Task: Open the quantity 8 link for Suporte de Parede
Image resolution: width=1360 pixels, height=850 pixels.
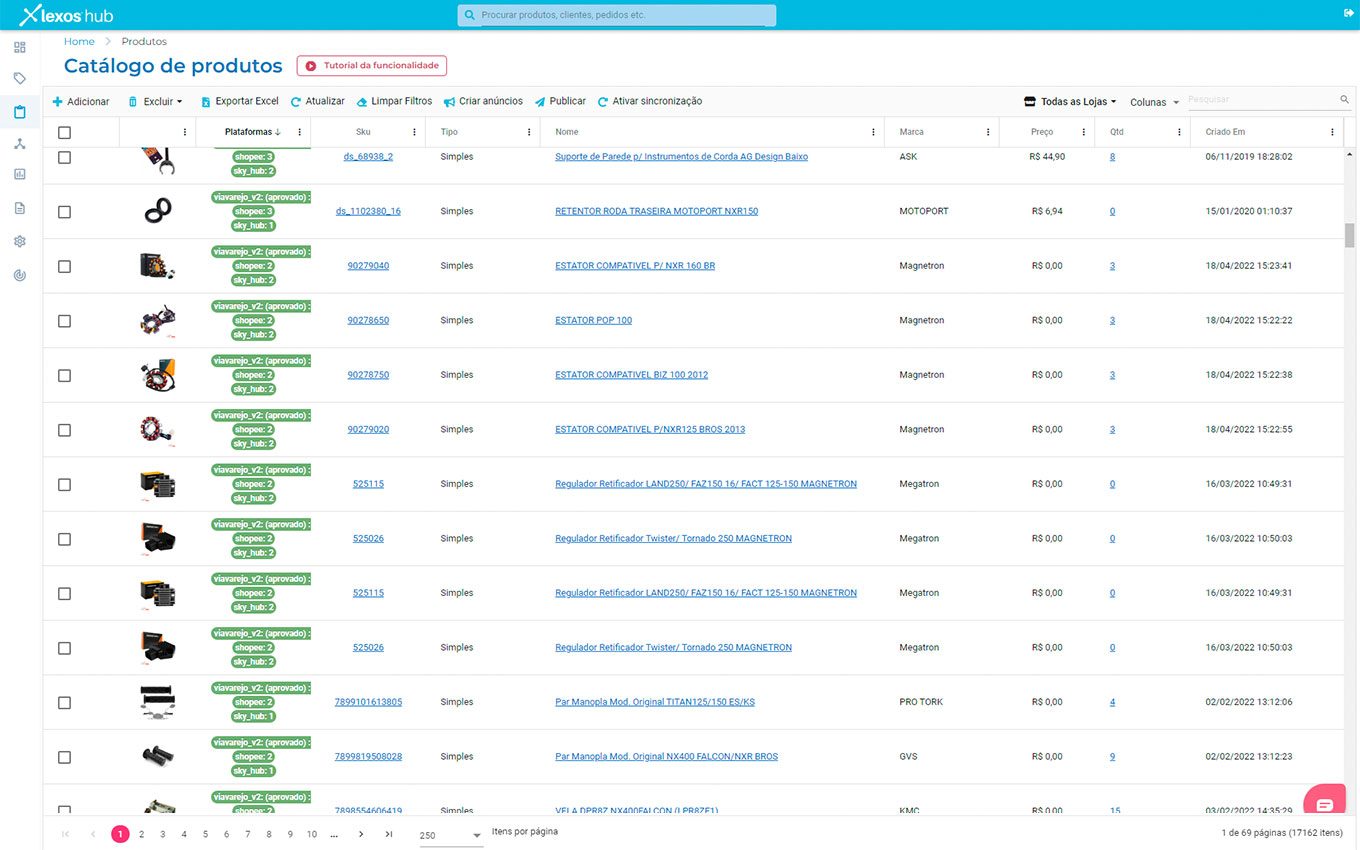Action: (1112, 157)
